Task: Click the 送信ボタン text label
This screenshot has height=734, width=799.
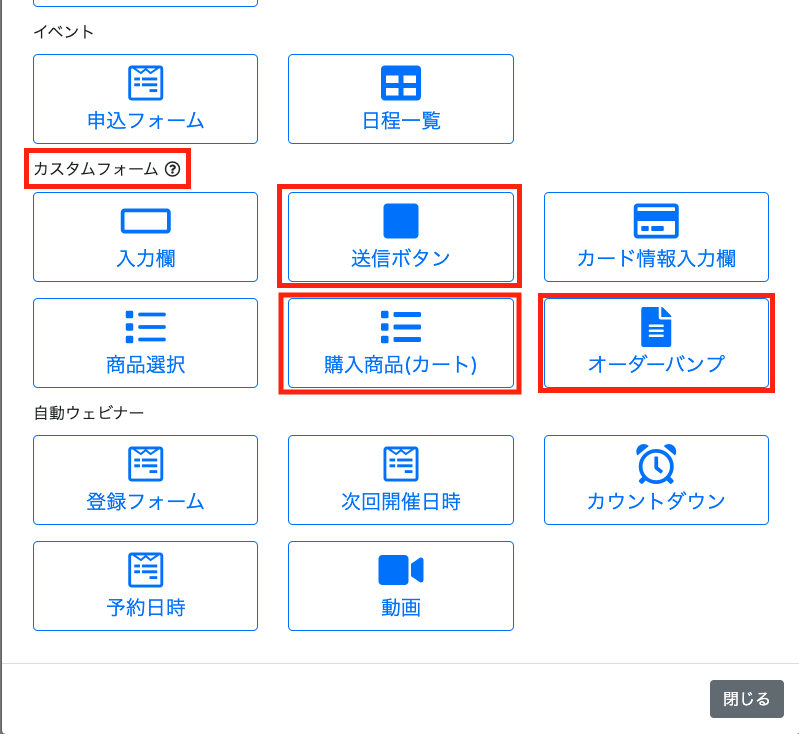Action: (401, 259)
